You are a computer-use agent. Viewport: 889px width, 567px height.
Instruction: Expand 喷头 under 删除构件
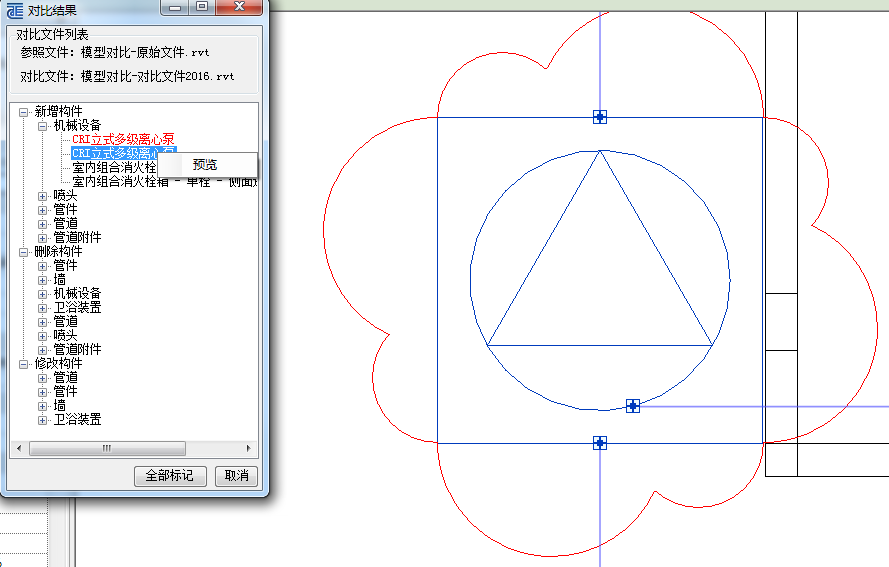click(43, 336)
